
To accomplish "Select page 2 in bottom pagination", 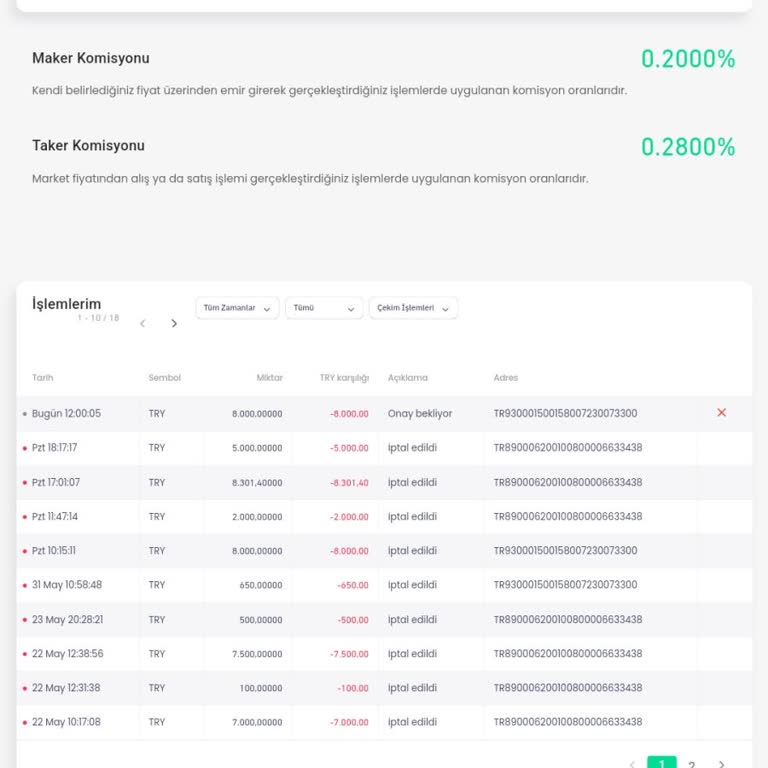I will point(692,764).
